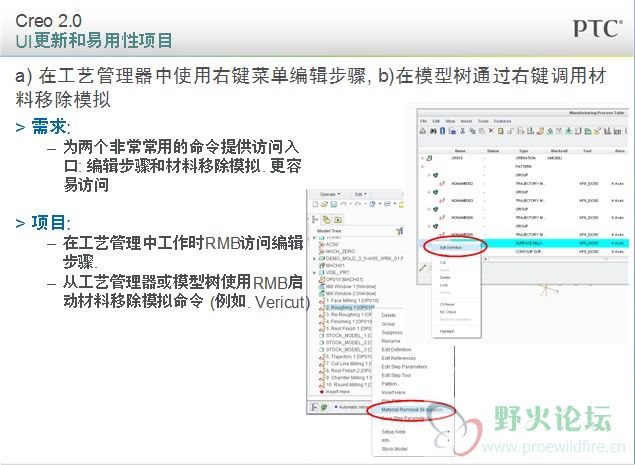This screenshot has height=465, width=635.
Task: Choose Lock in process table context menu
Action: tap(444, 285)
